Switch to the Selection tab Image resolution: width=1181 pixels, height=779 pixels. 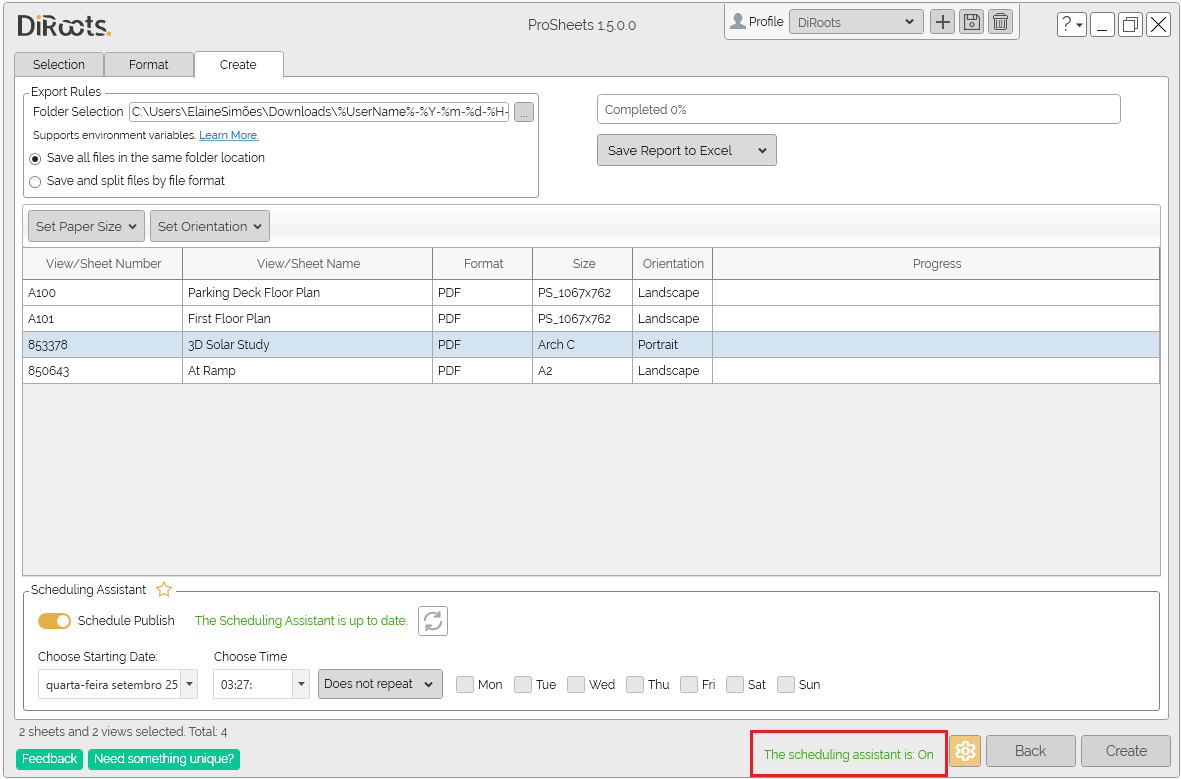58,64
